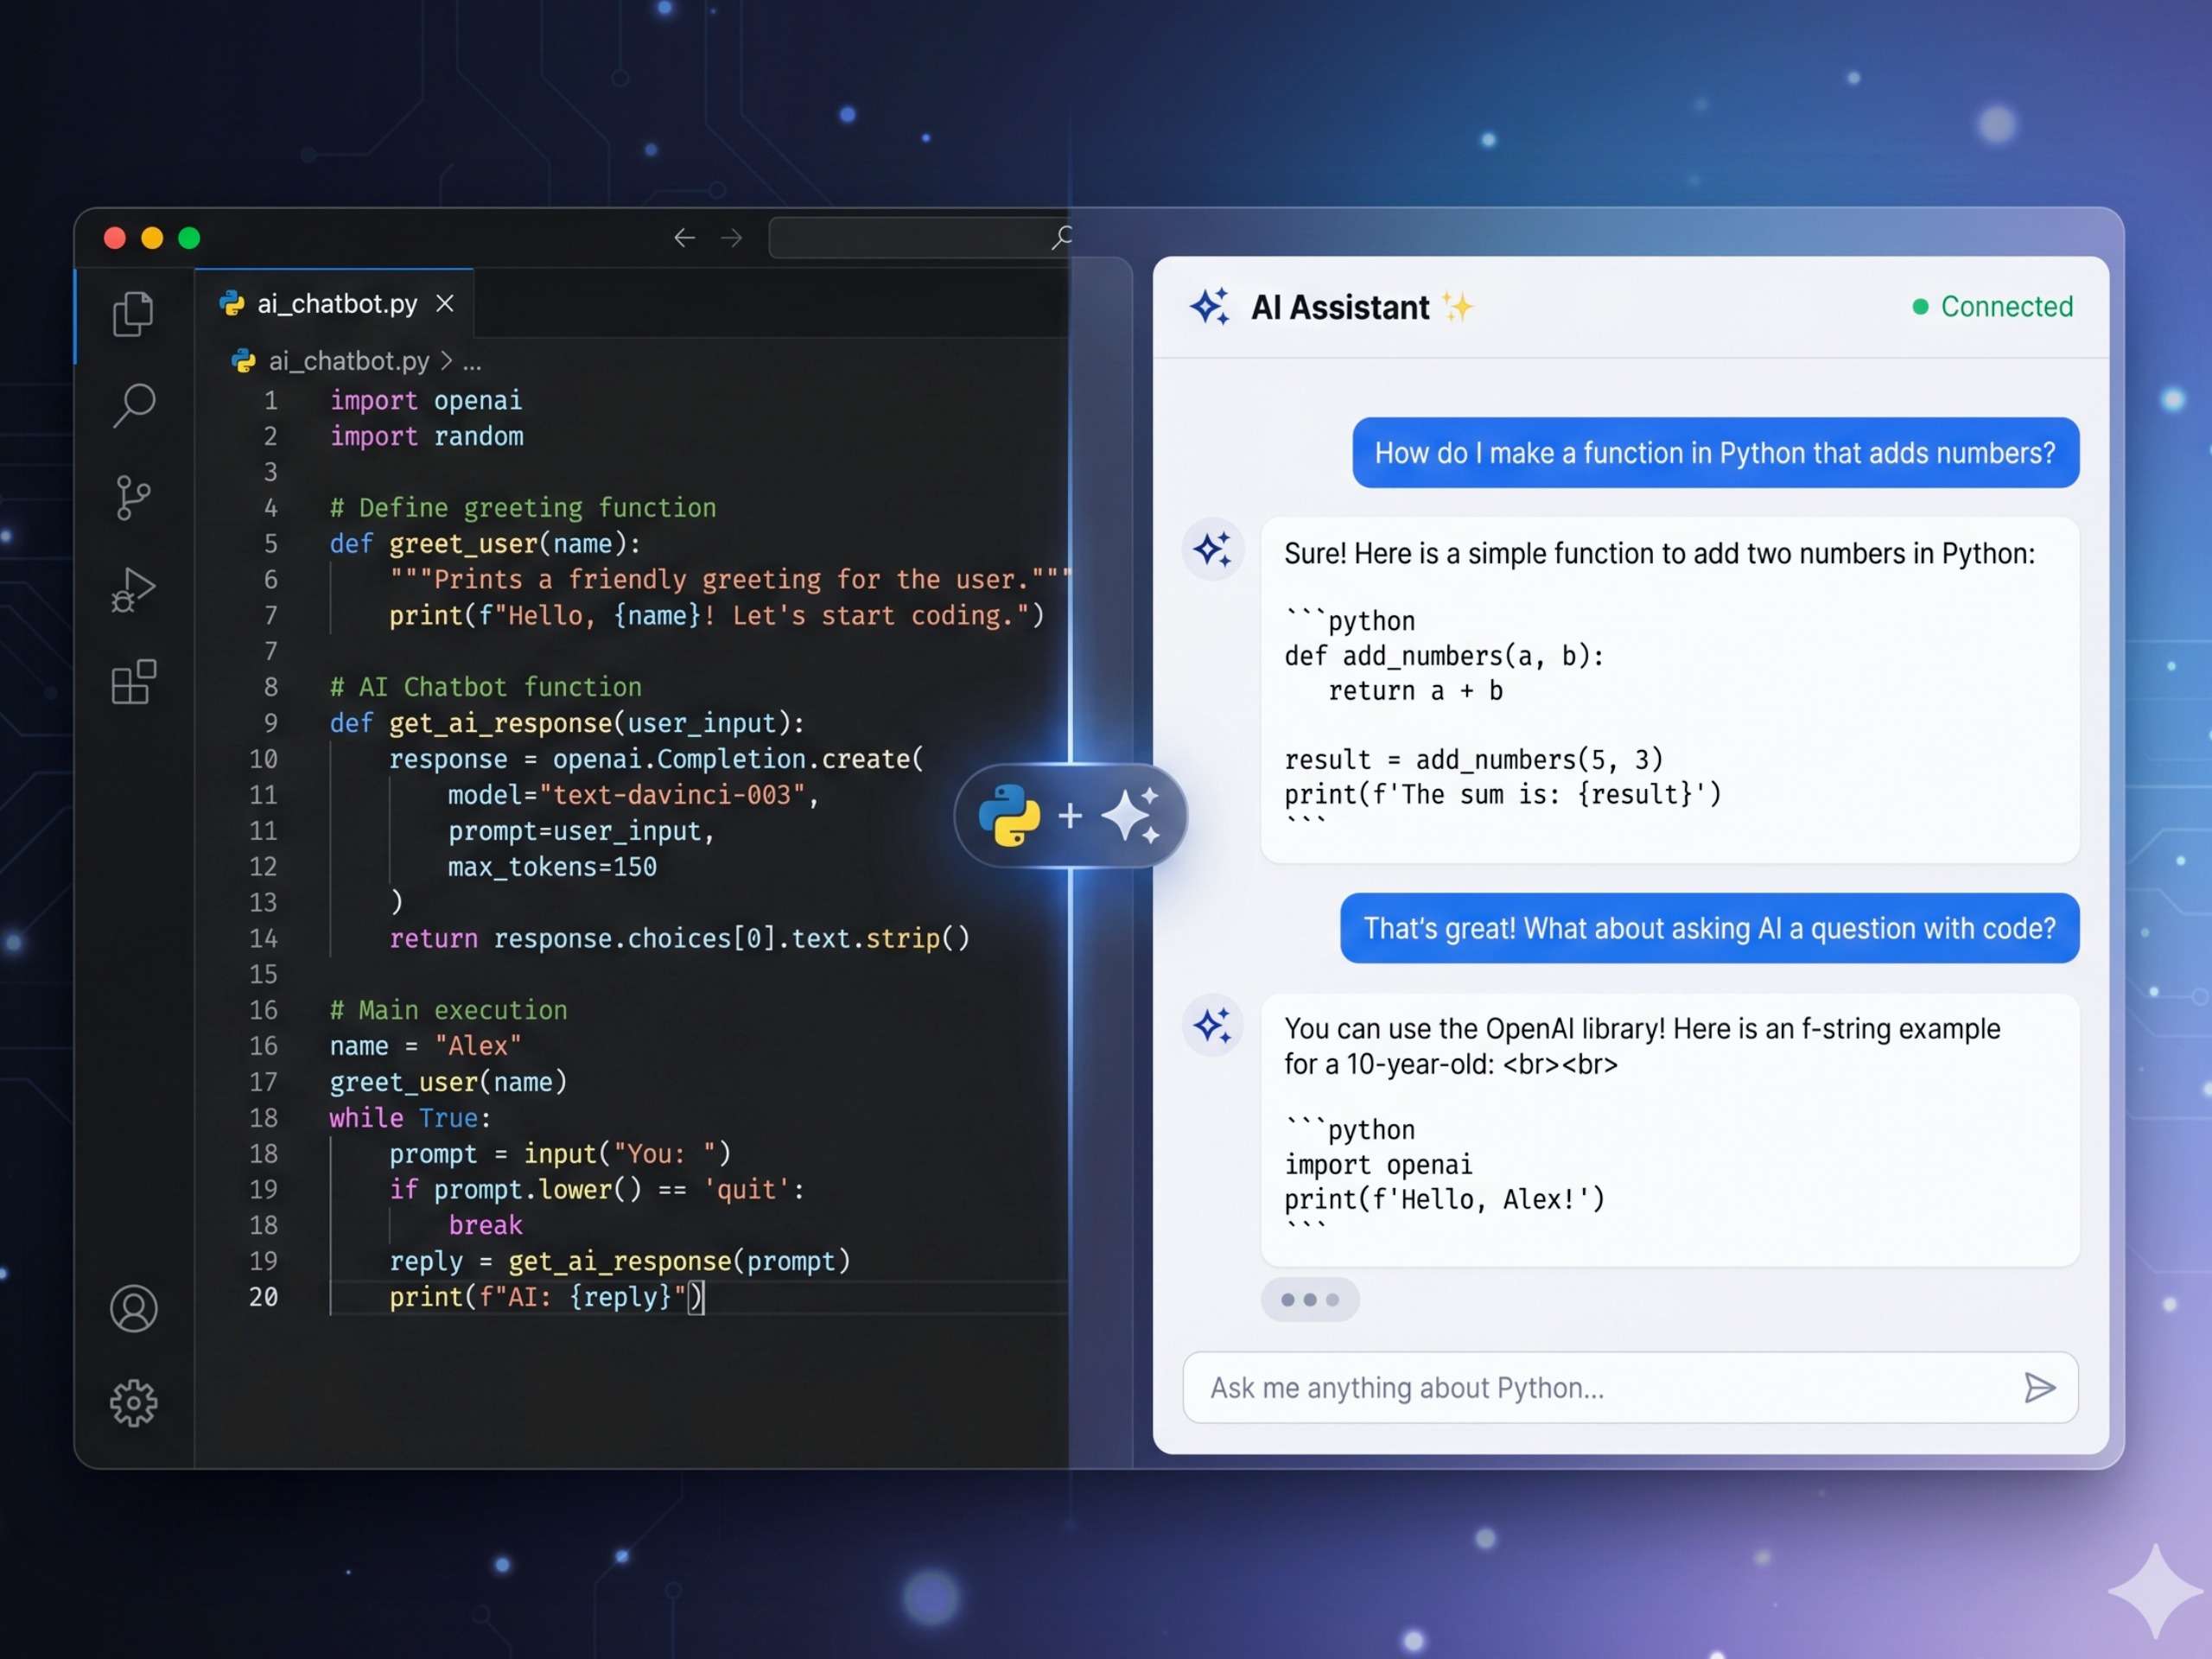
Task: Open the Source Control view
Action: point(133,497)
